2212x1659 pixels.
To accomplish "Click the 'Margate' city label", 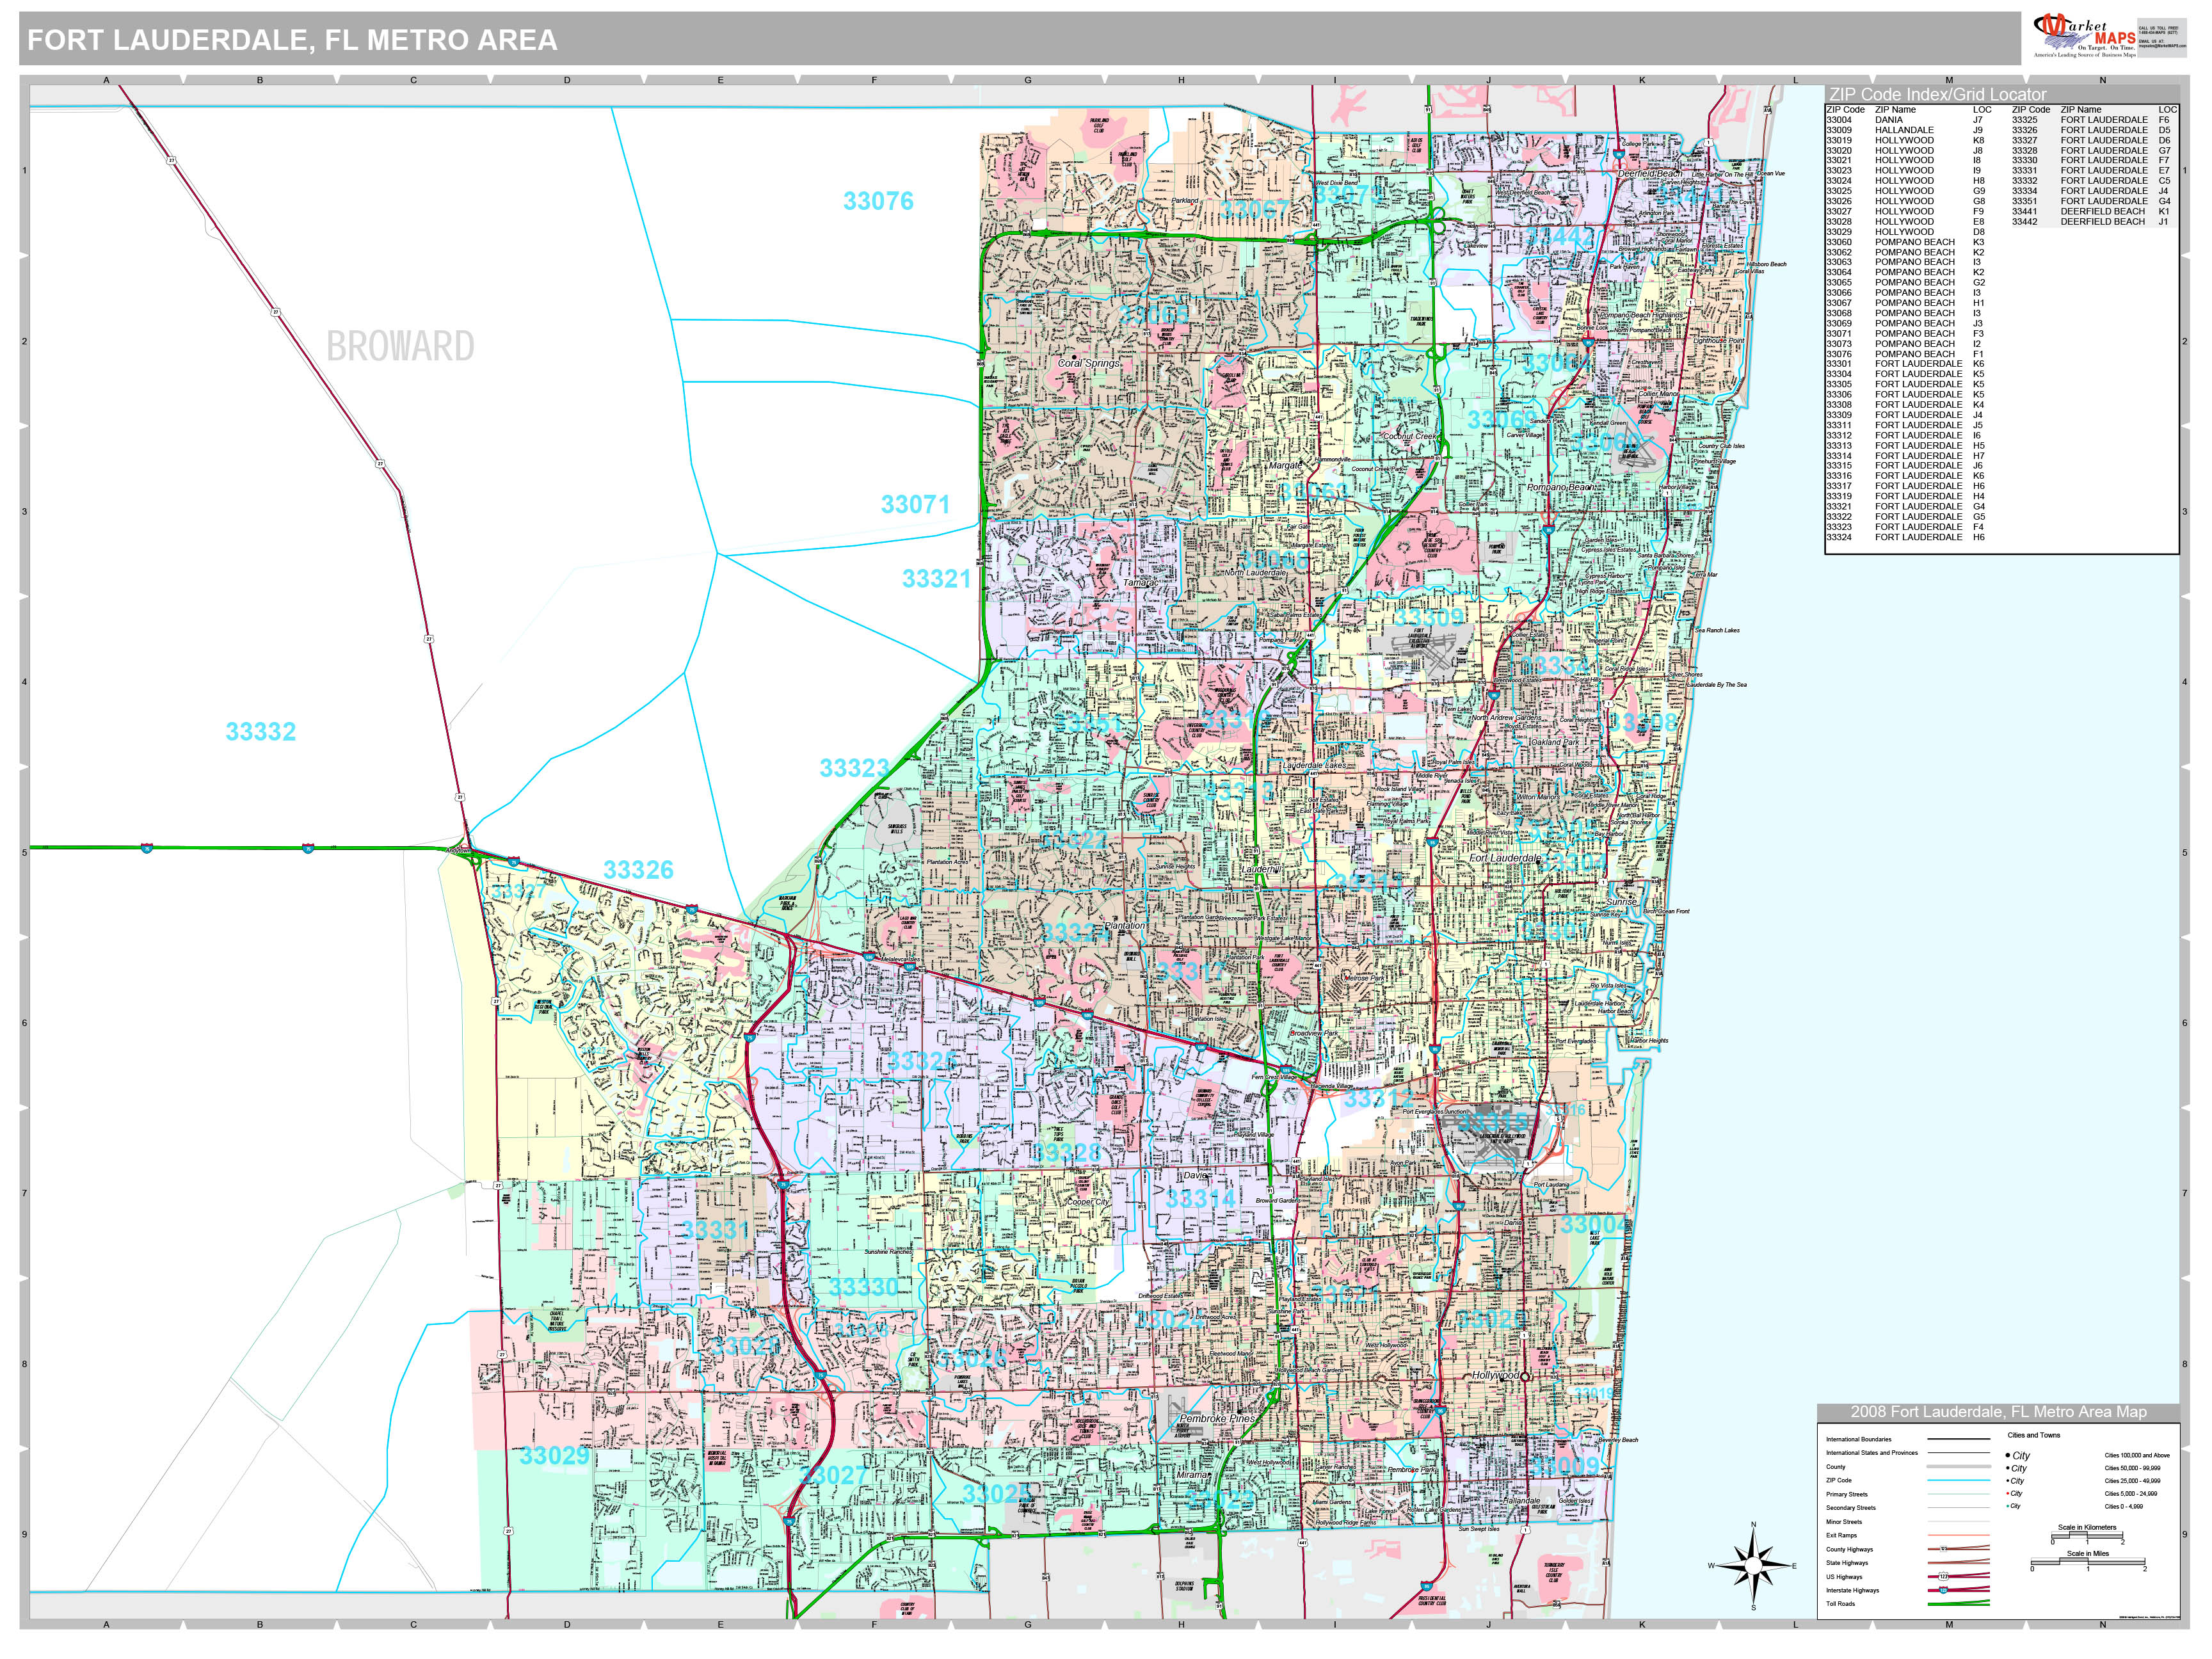I will click(x=1285, y=465).
